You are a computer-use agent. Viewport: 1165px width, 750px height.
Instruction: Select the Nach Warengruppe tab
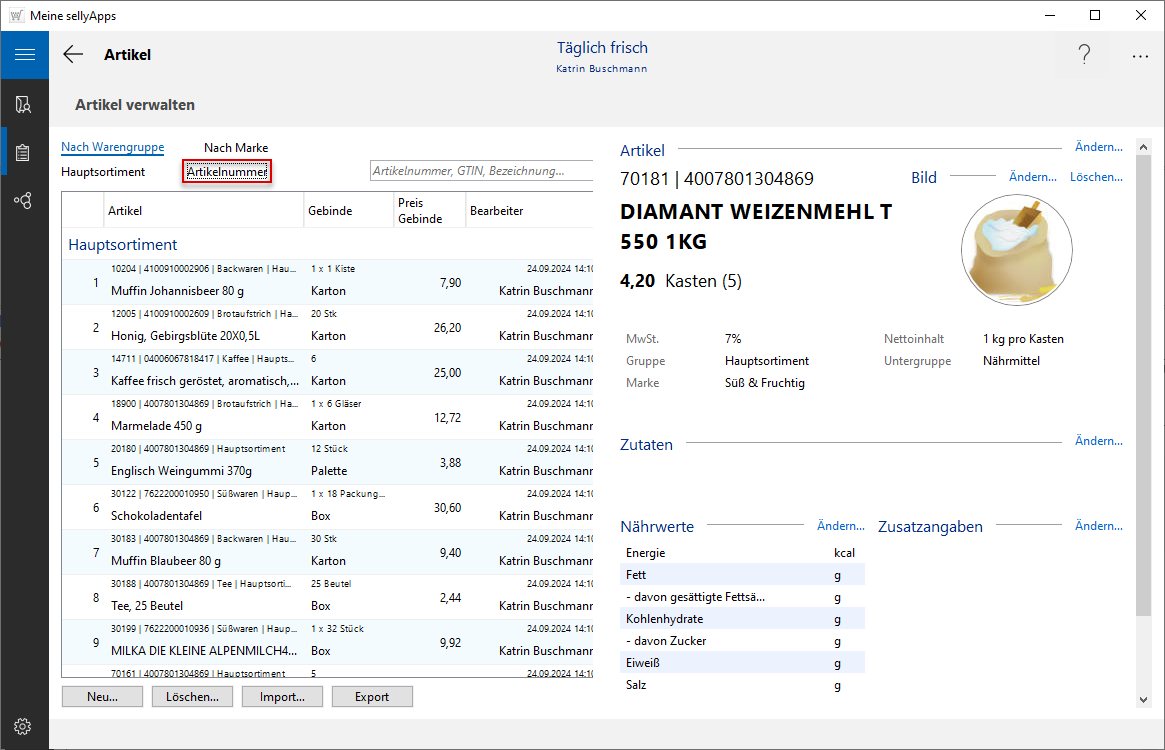point(112,148)
